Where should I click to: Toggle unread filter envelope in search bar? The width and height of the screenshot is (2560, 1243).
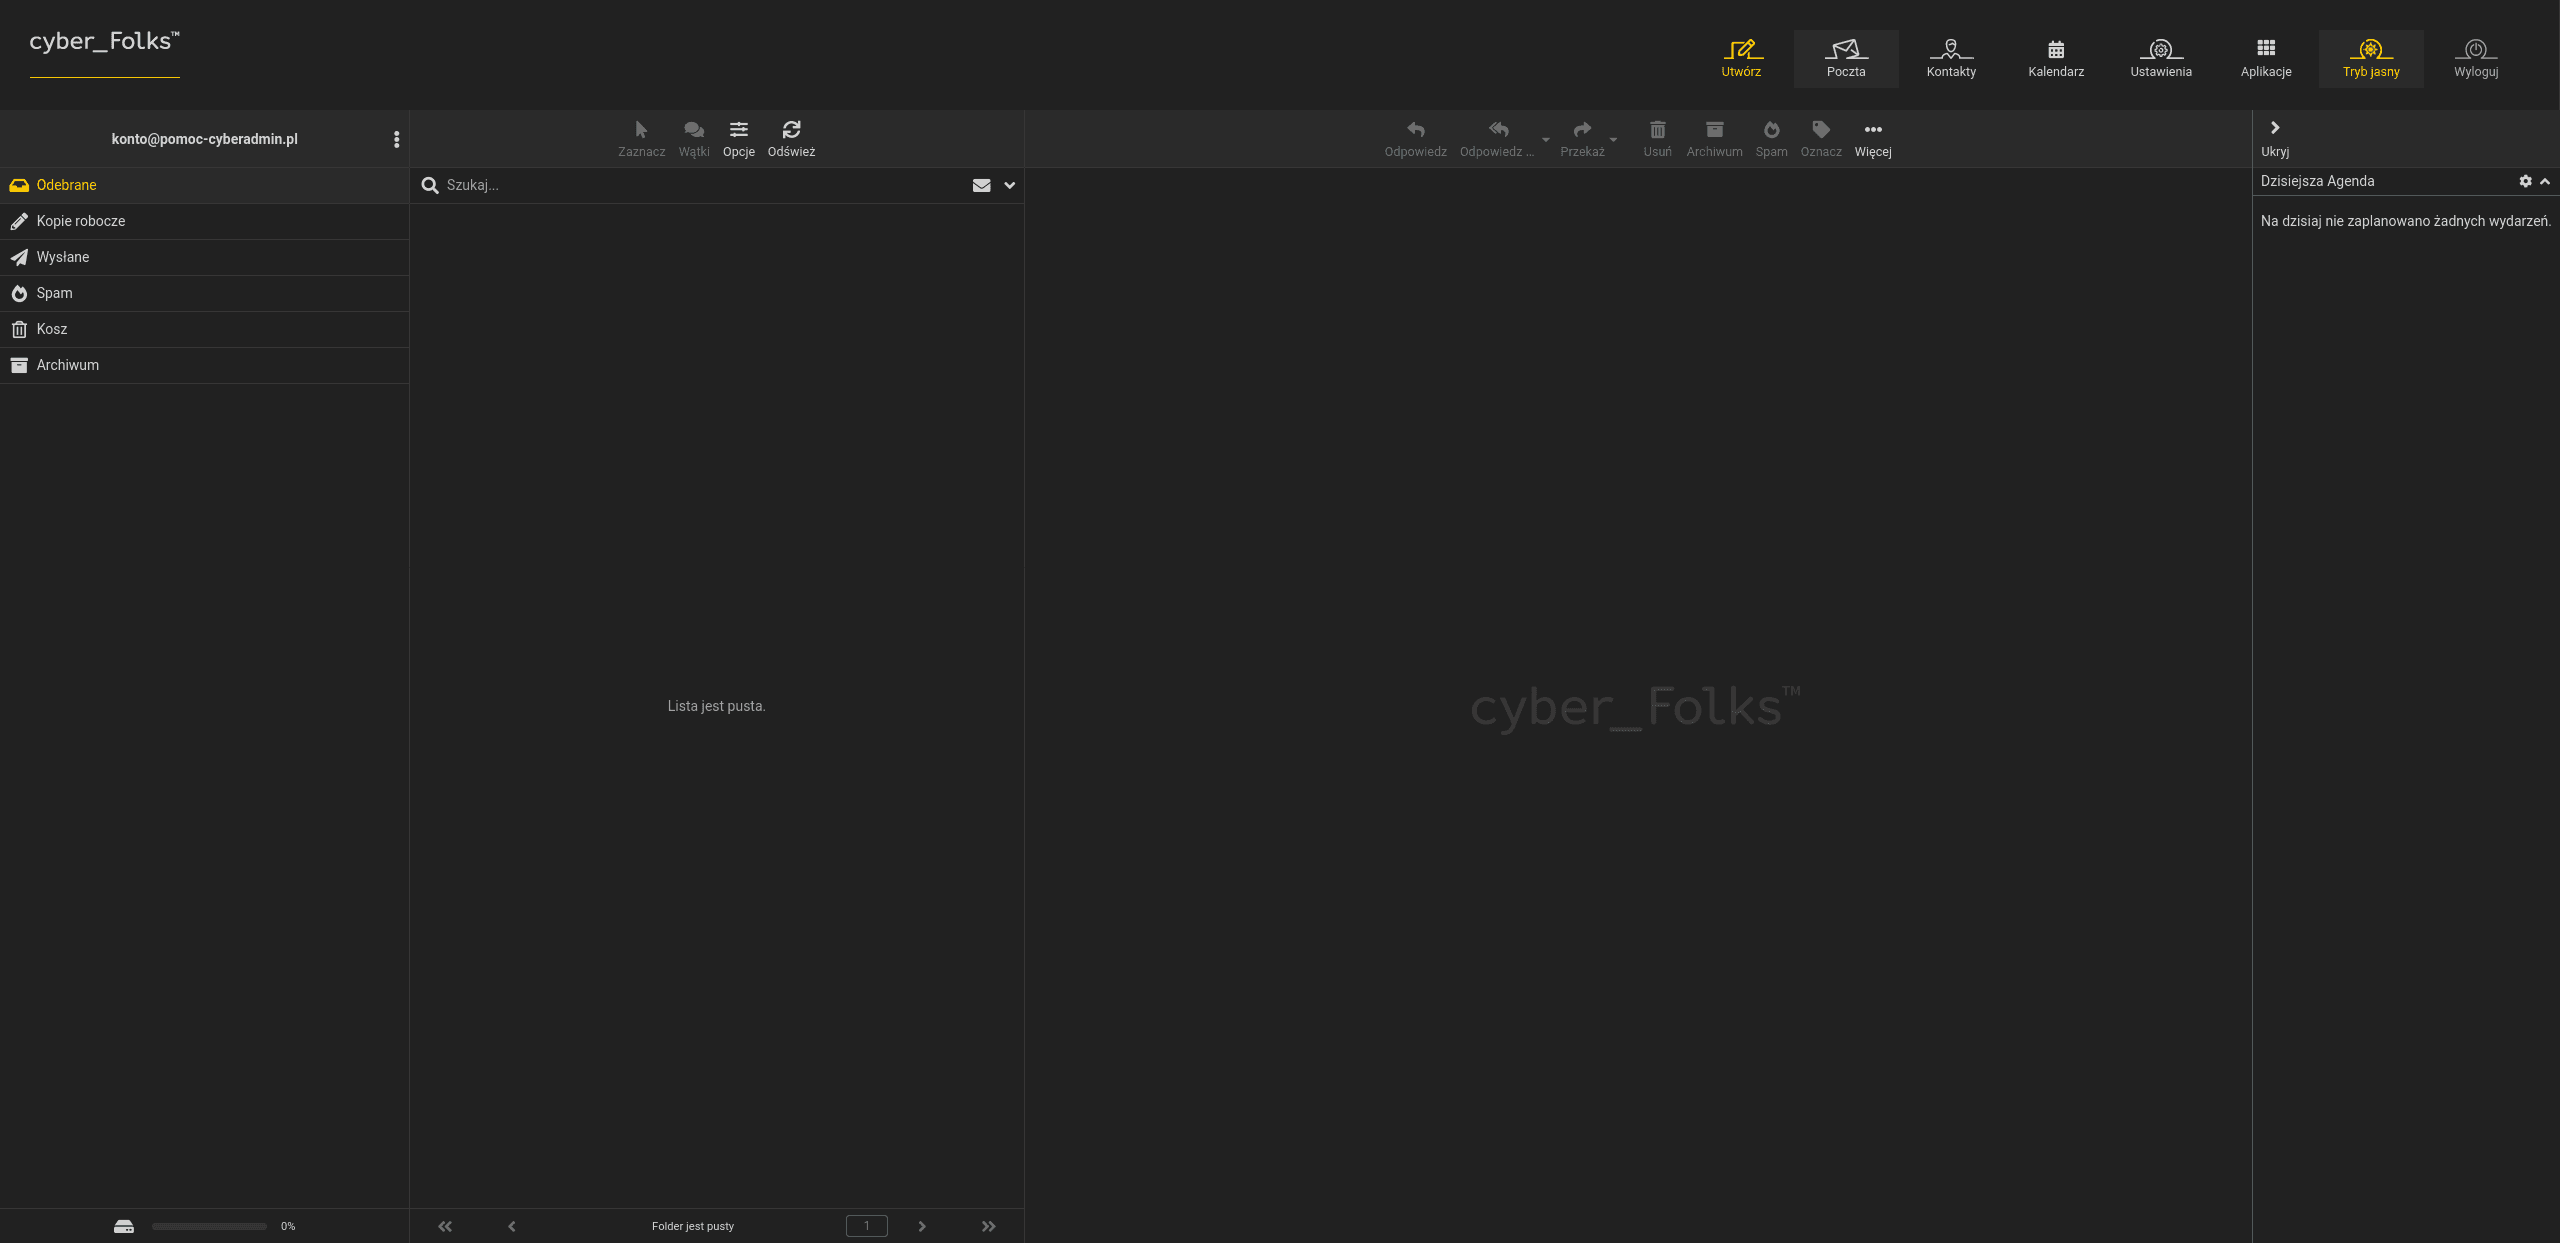click(x=982, y=185)
